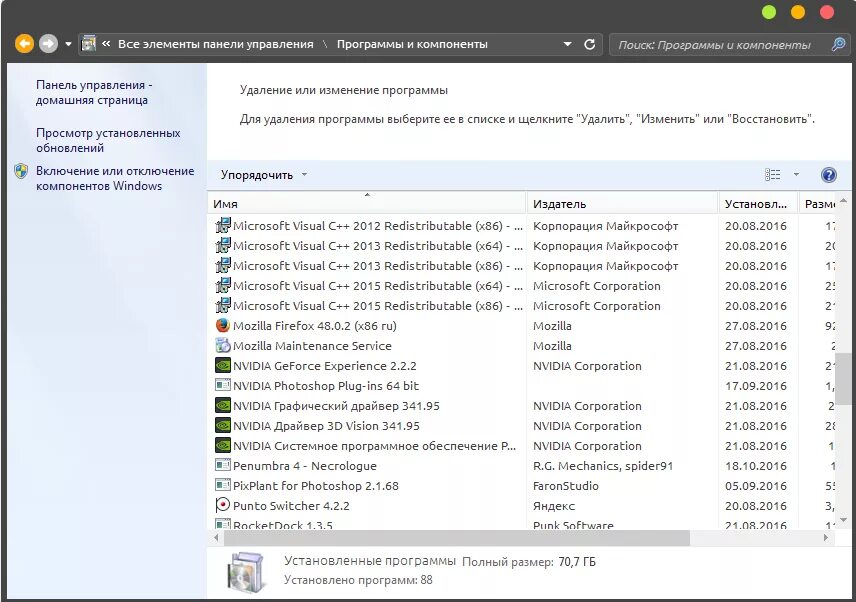Select Visual C++ 2013 Redistributable (x64) icon
Viewport: 856px width, 602px height.
click(223, 246)
